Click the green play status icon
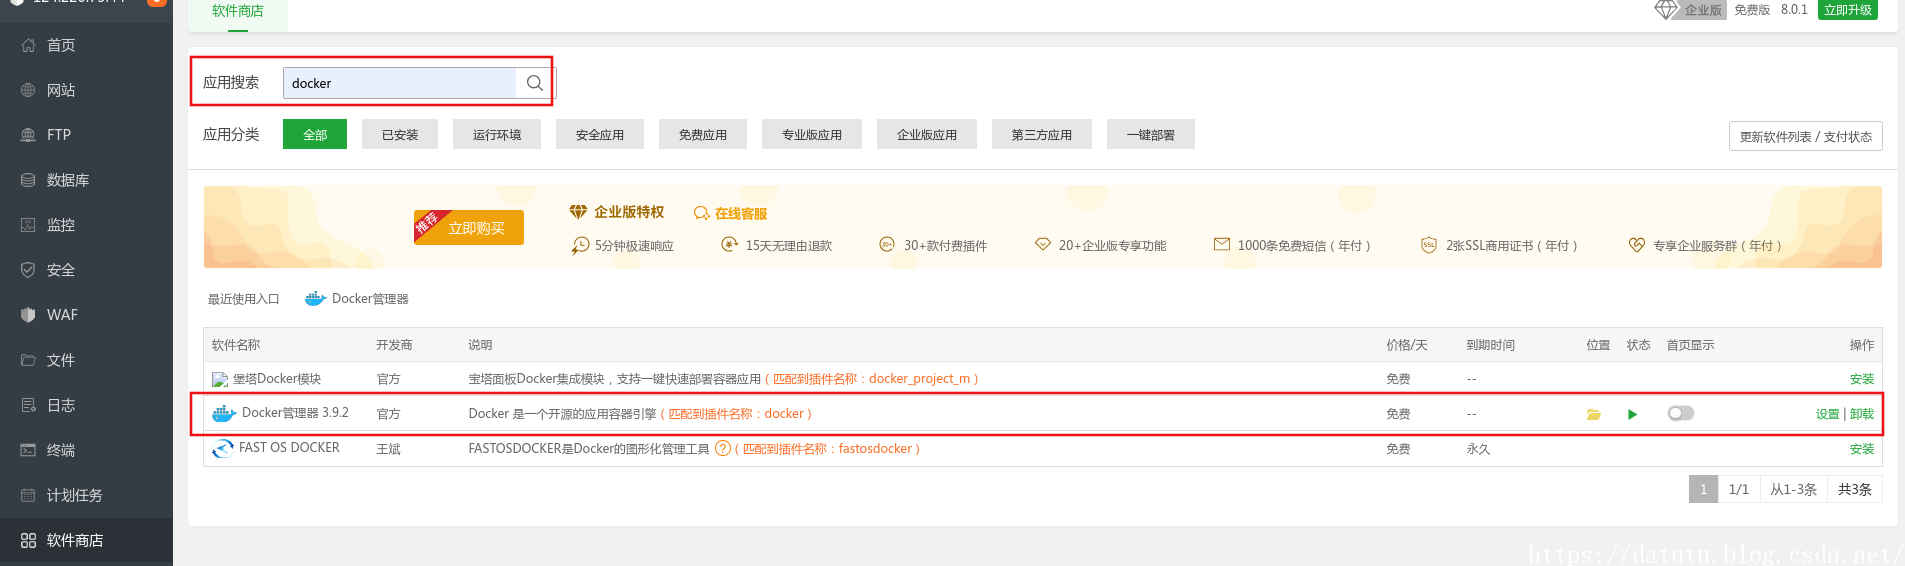1905x566 pixels. point(1632,414)
